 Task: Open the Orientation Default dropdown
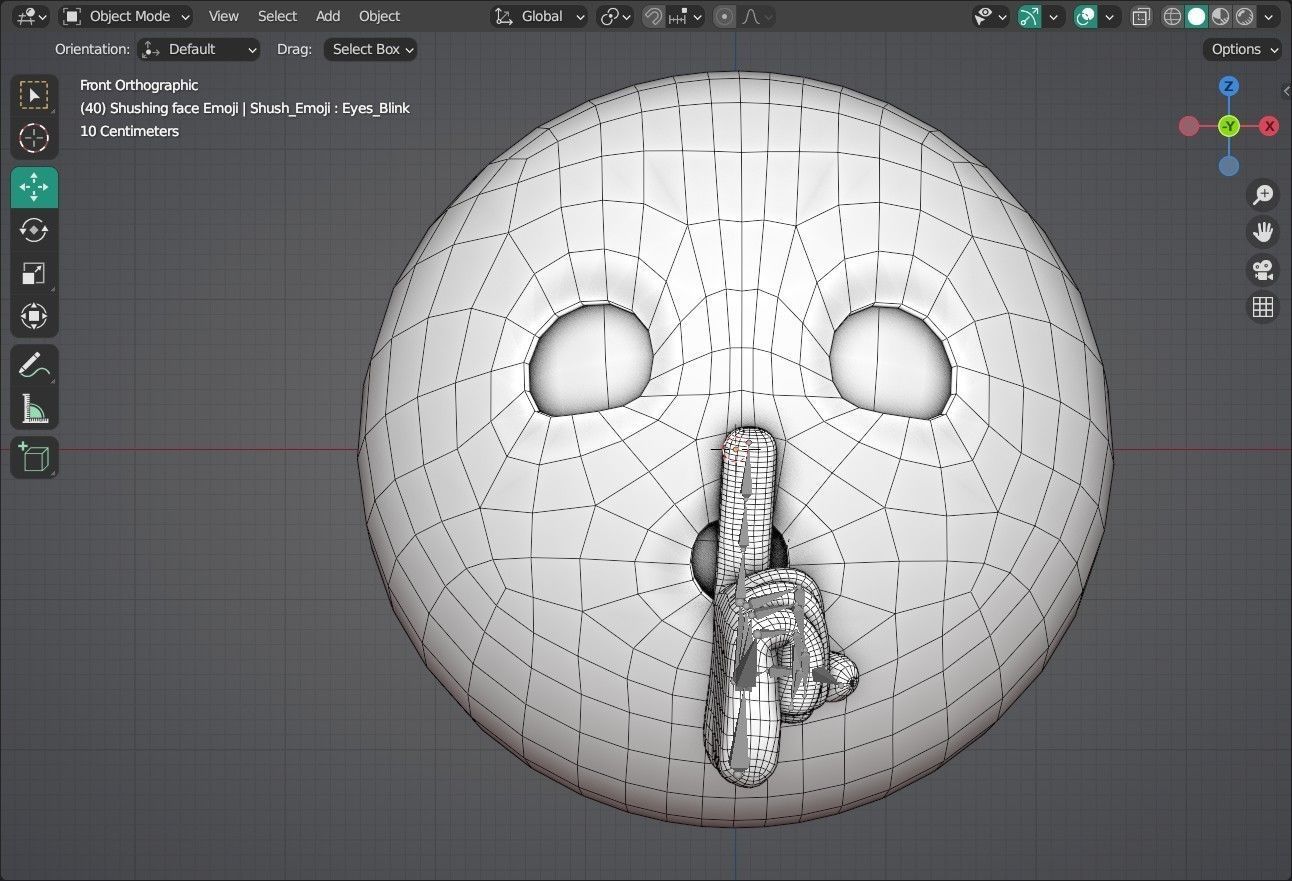tap(199, 49)
